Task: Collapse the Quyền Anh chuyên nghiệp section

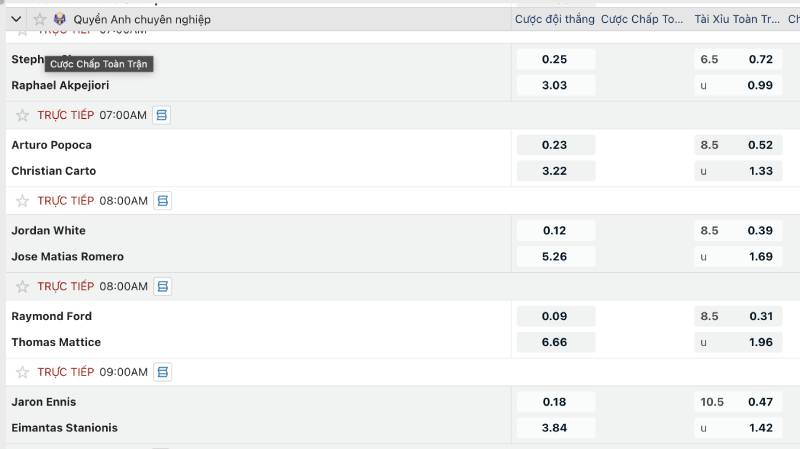Action: (16, 19)
